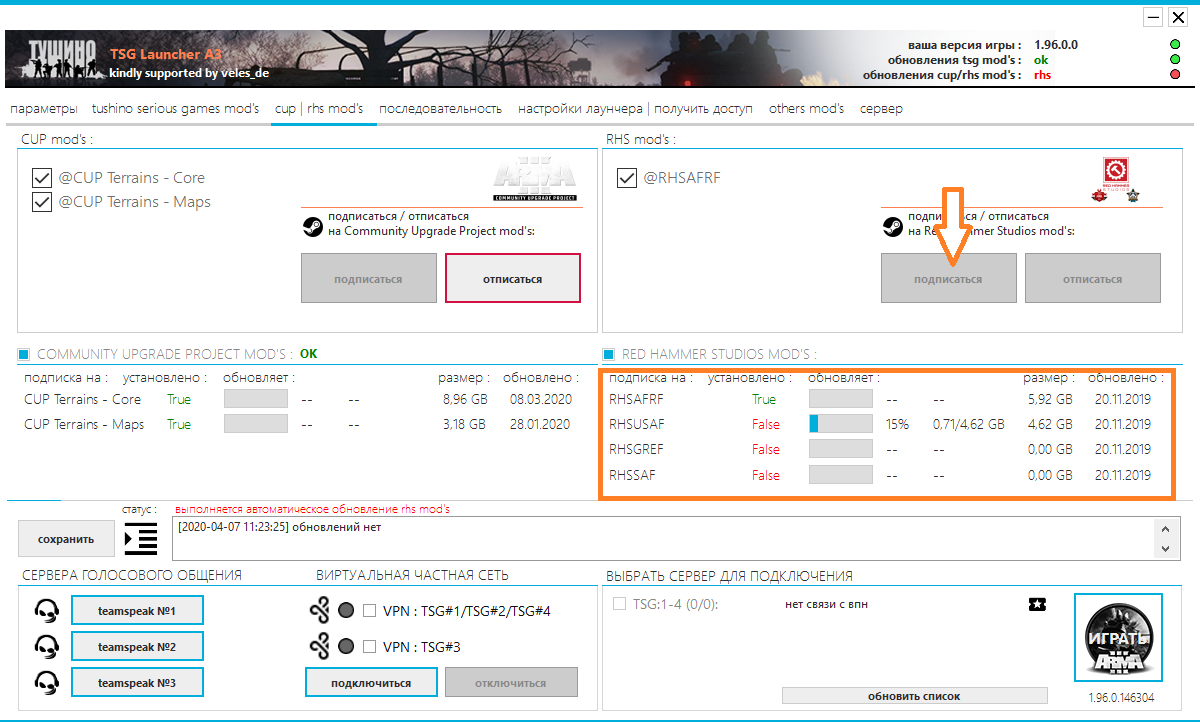
Task: Click the log box up scroll arrow
Action: coord(1164,528)
